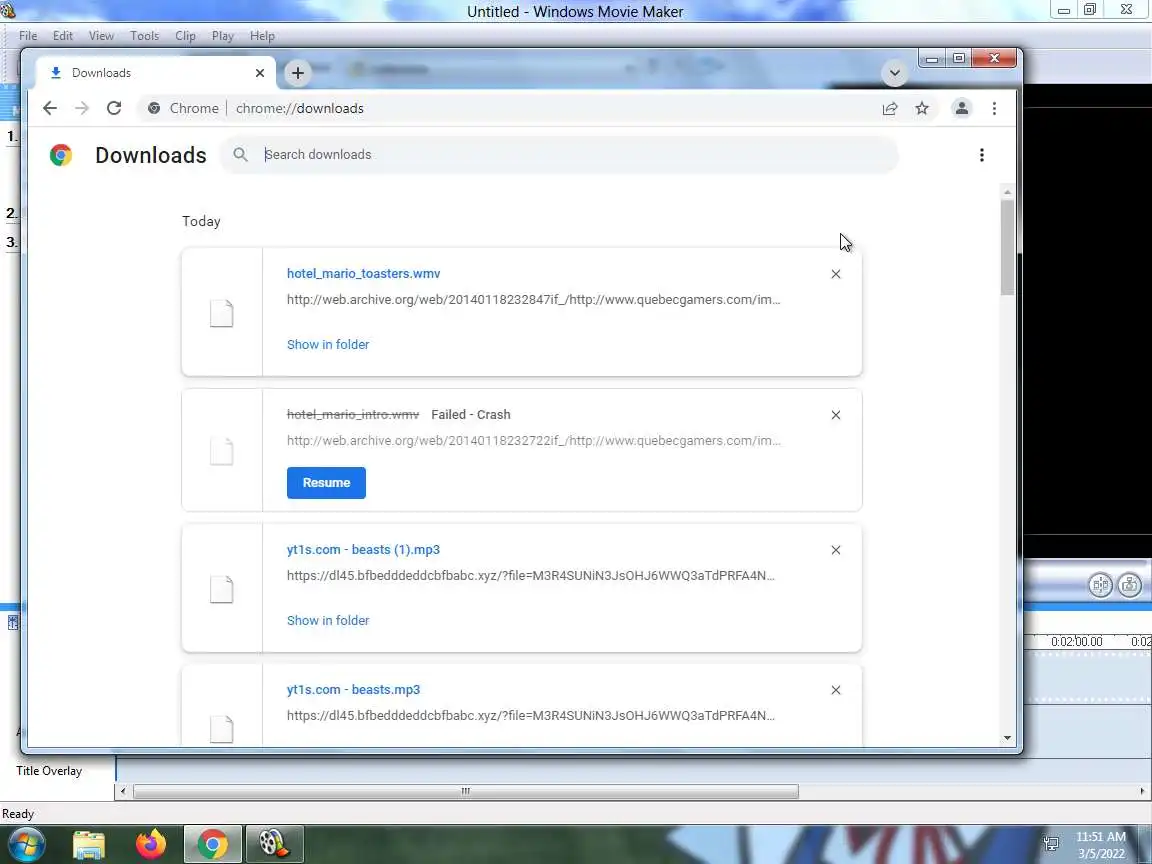Open the Chrome profile avatar menu
This screenshot has width=1152, height=864.
point(961,108)
